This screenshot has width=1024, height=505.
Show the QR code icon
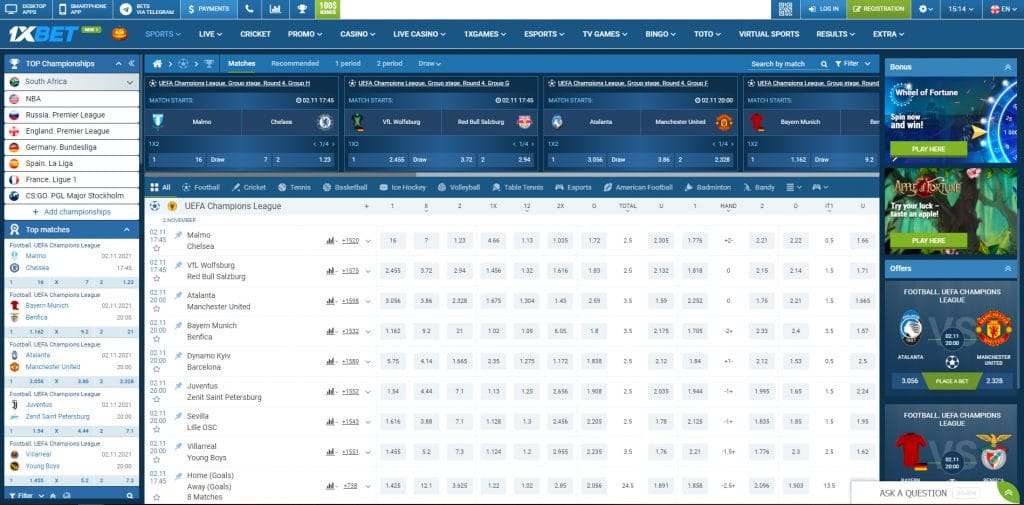pos(785,9)
